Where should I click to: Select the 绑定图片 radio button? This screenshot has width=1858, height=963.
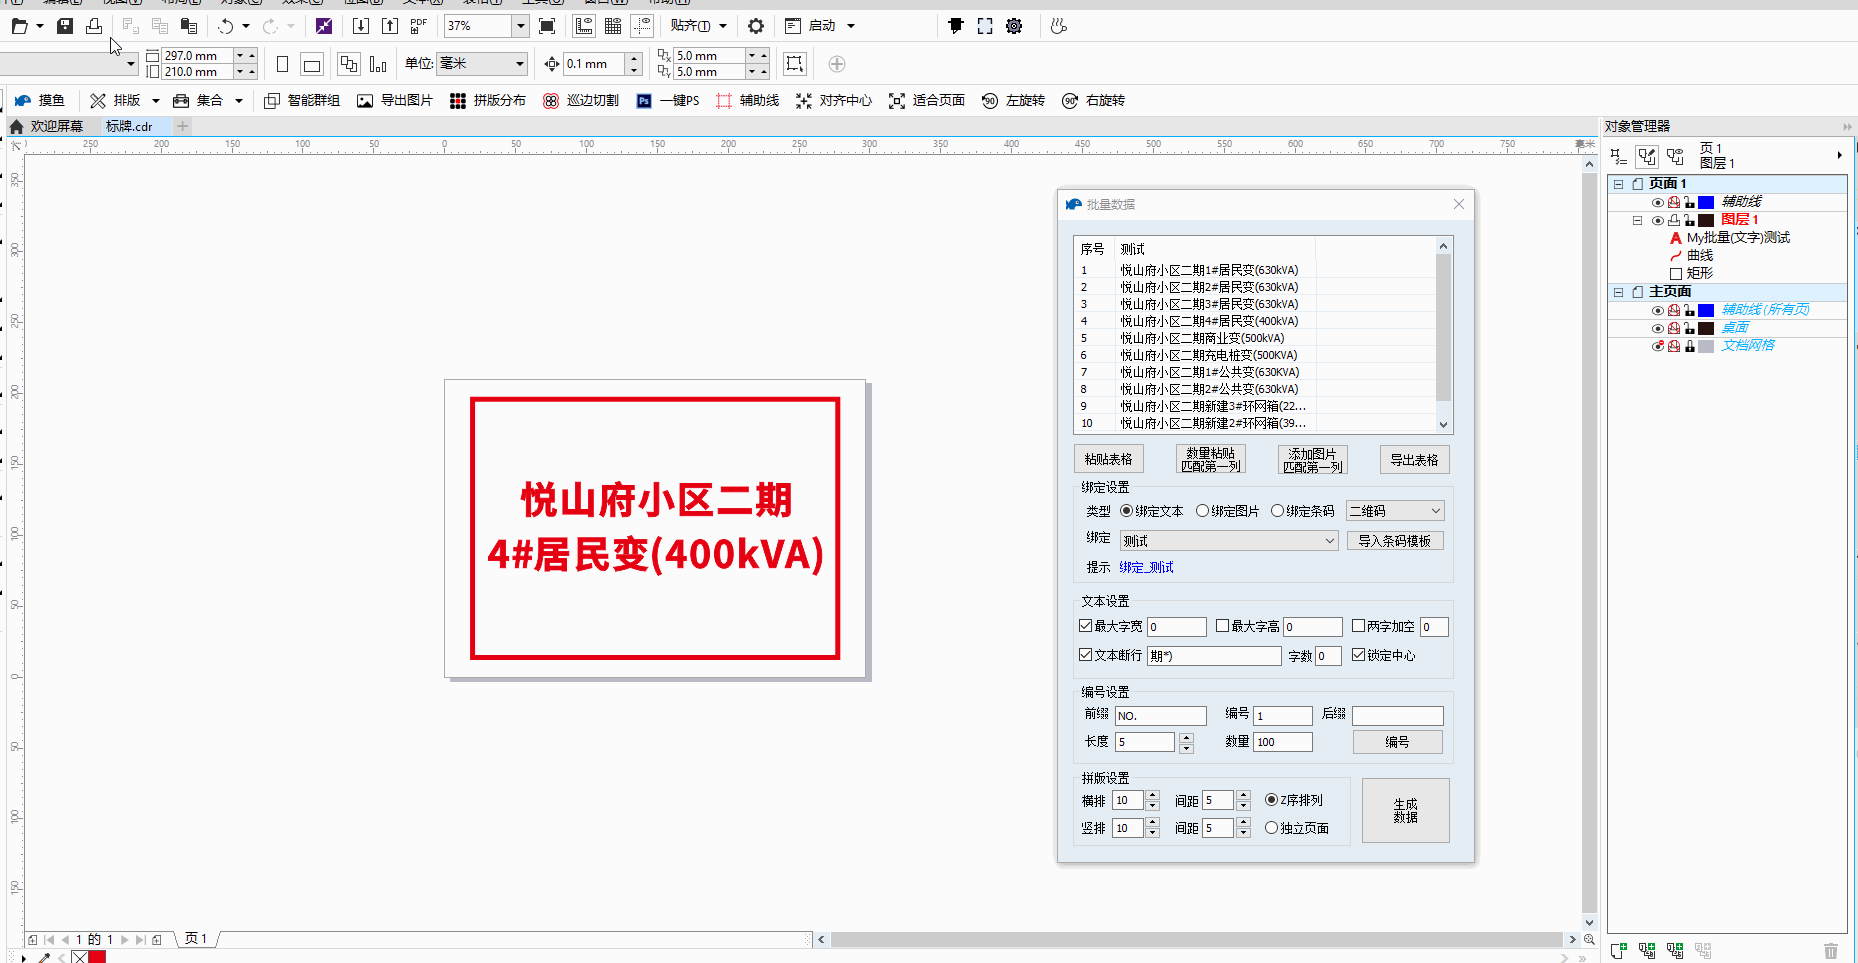(x=1203, y=511)
